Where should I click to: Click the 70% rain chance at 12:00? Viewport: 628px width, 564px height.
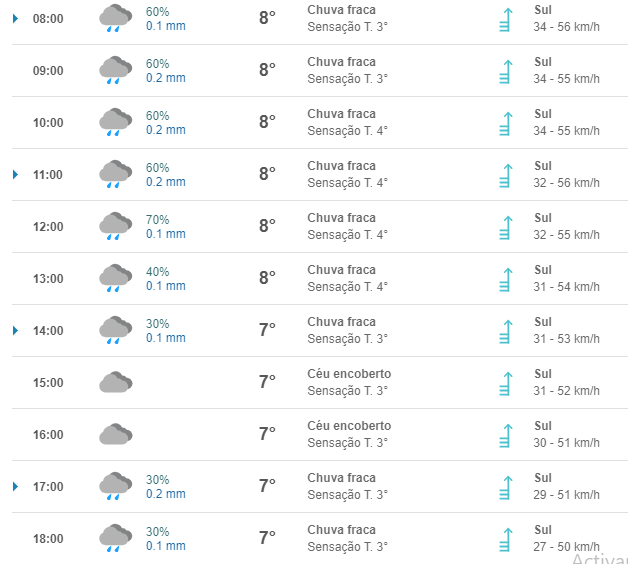[x=158, y=219]
